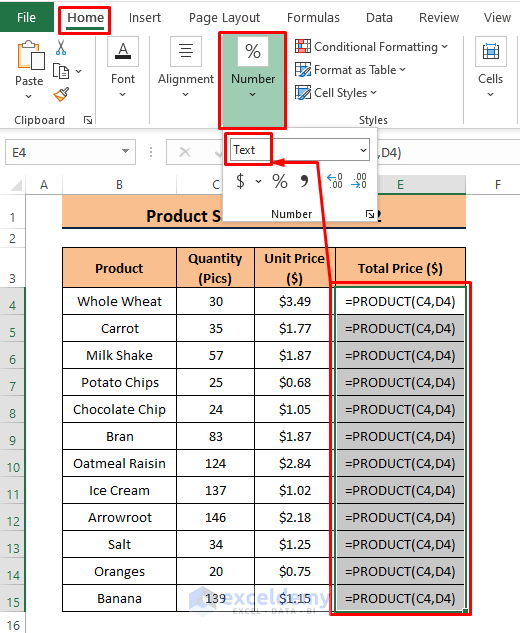Click Increase Decimal icon
Viewport: 520px width, 633px height.
pyautogui.click(x=335, y=181)
